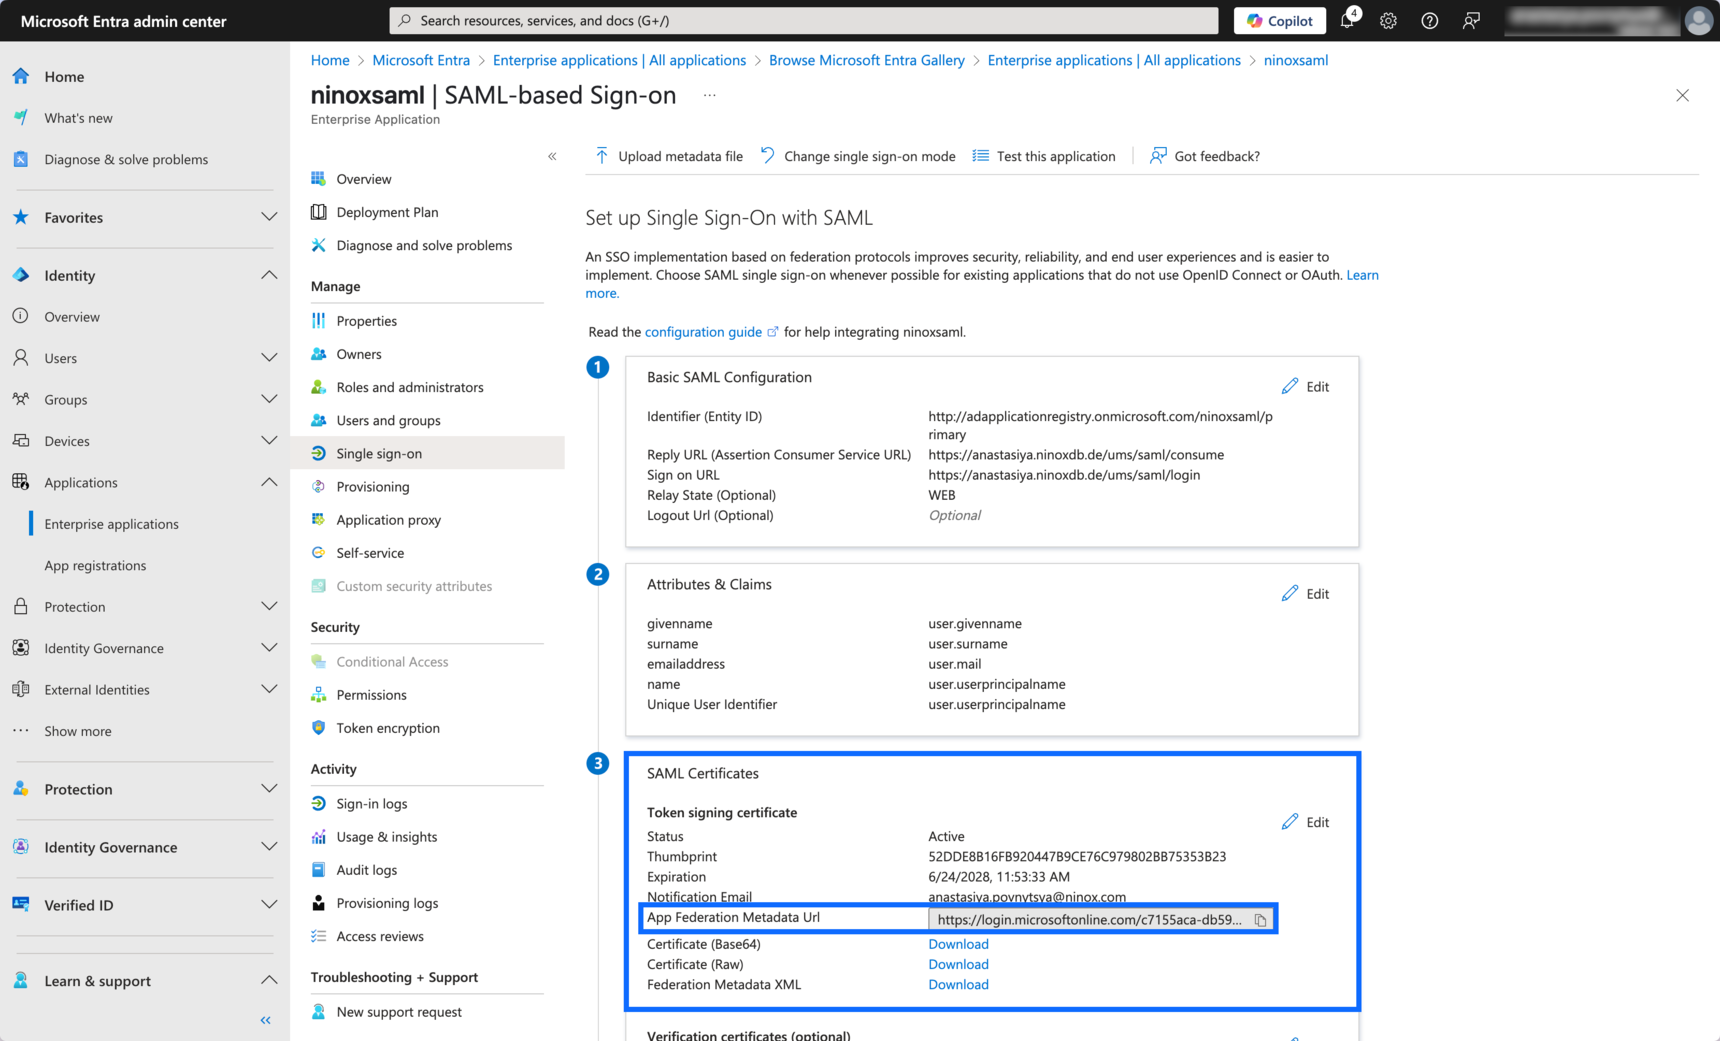Select Token encryption in Security
This screenshot has width=1720, height=1041.
tap(387, 728)
